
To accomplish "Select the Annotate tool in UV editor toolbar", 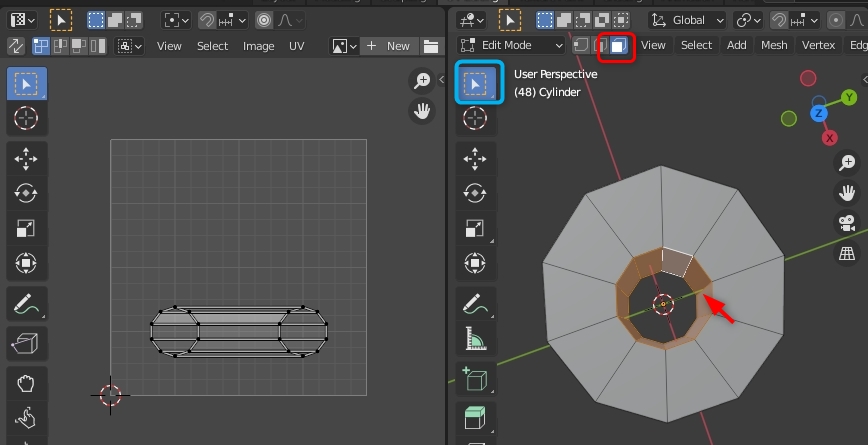I will pyautogui.click(x=26, y=304).
